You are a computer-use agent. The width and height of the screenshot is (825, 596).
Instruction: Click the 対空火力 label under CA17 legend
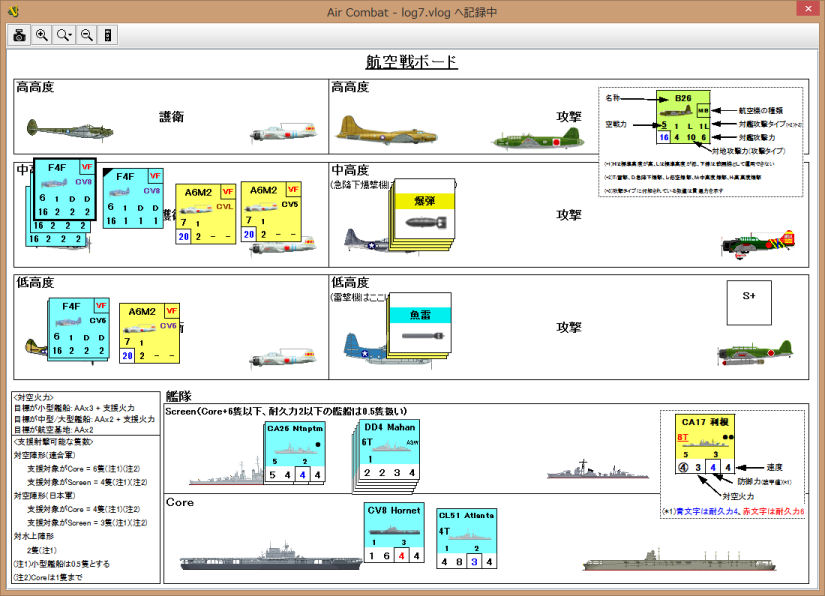(738, 496)
